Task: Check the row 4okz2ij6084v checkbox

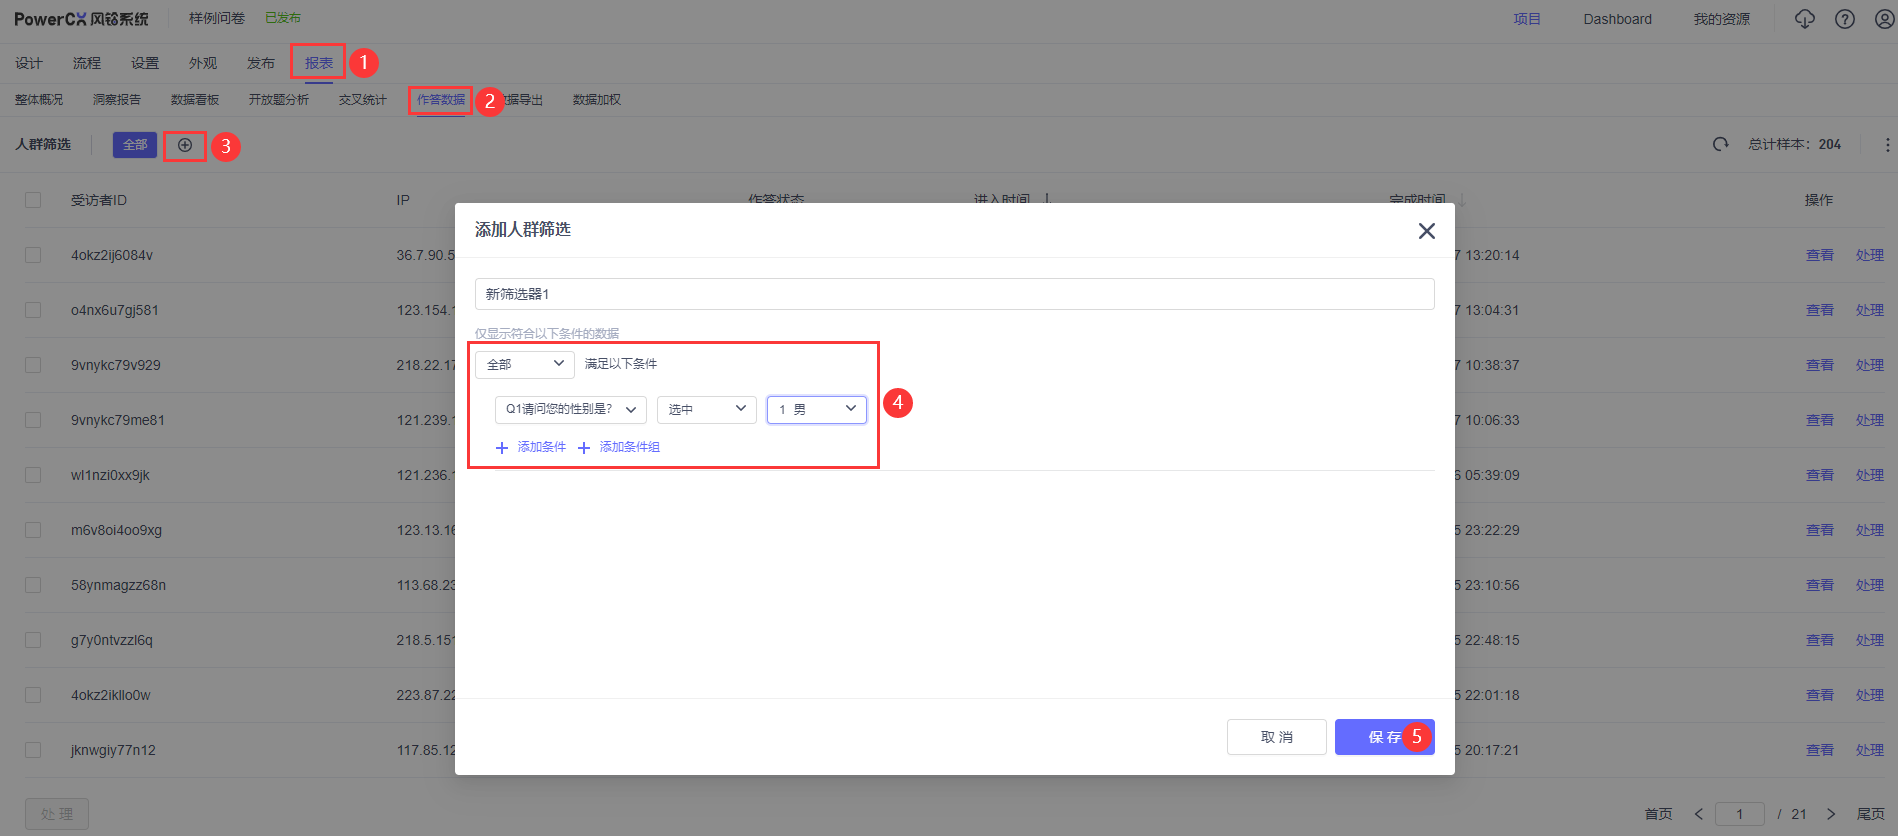Action: click(x=33, y=255)
